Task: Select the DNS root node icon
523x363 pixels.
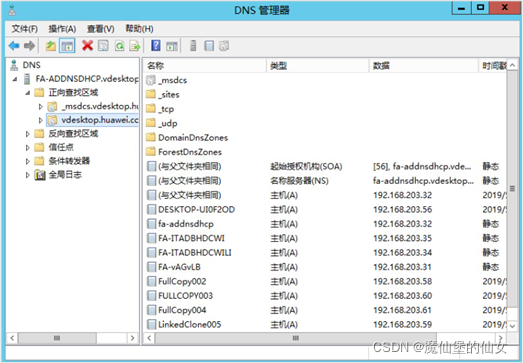Action: [14, 65]
